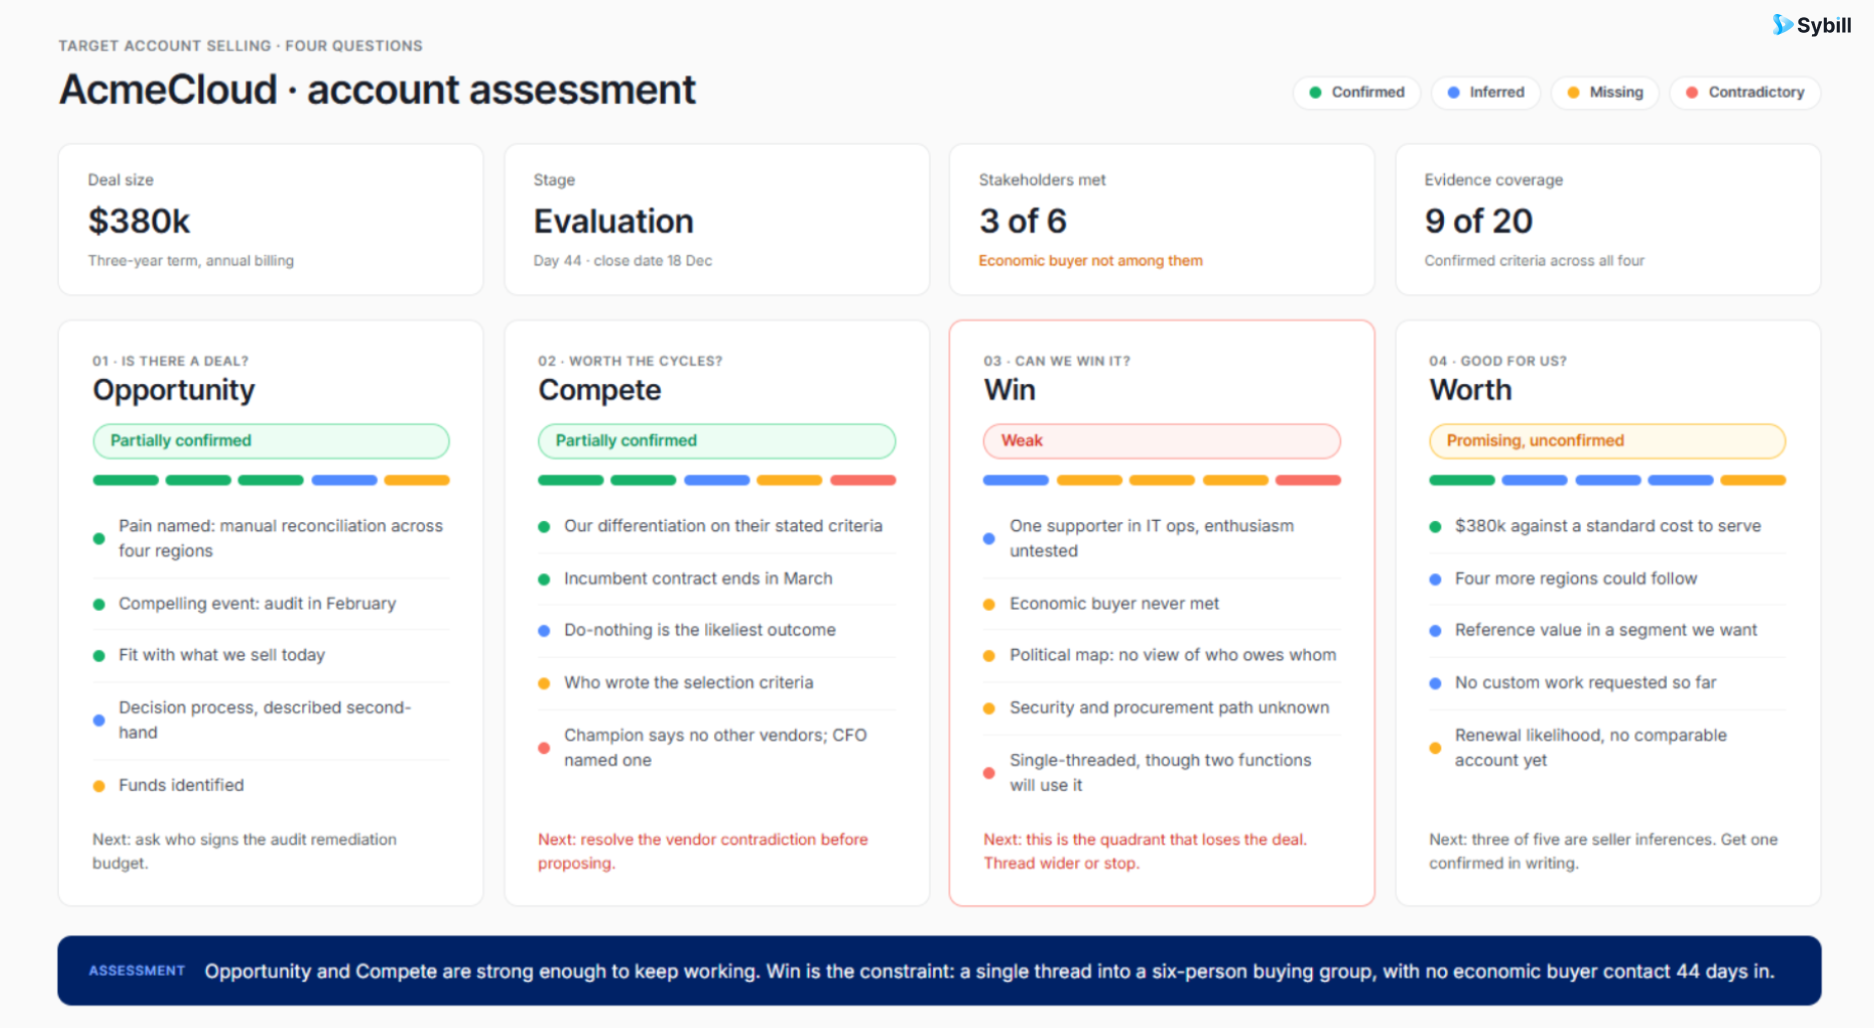Viewport: 1874px width, 1028px height.
Task: Click the Sybill logo
Action: click(x=1811, y=25)
